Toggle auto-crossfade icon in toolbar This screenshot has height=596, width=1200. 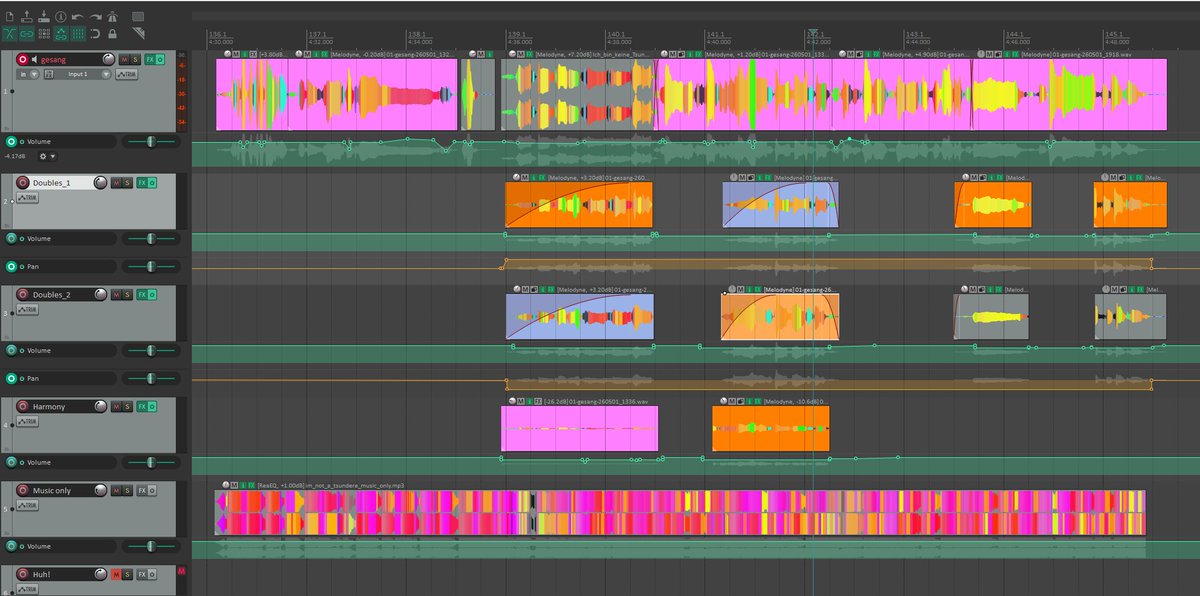[x=10, y=34]
